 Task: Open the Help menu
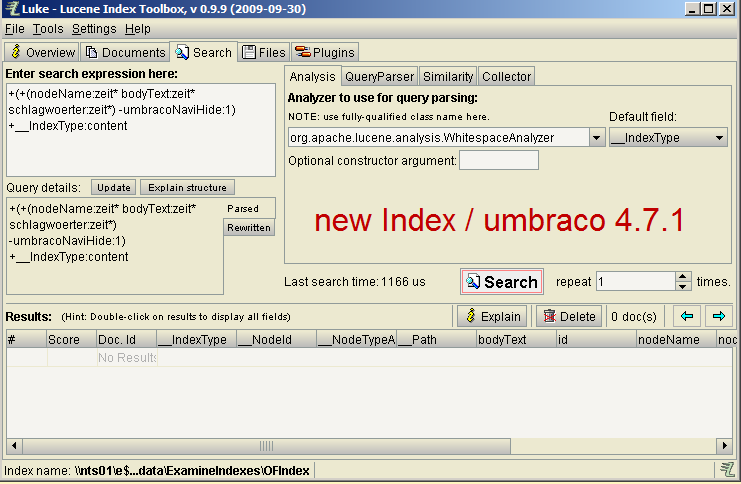tap(138, 29)
